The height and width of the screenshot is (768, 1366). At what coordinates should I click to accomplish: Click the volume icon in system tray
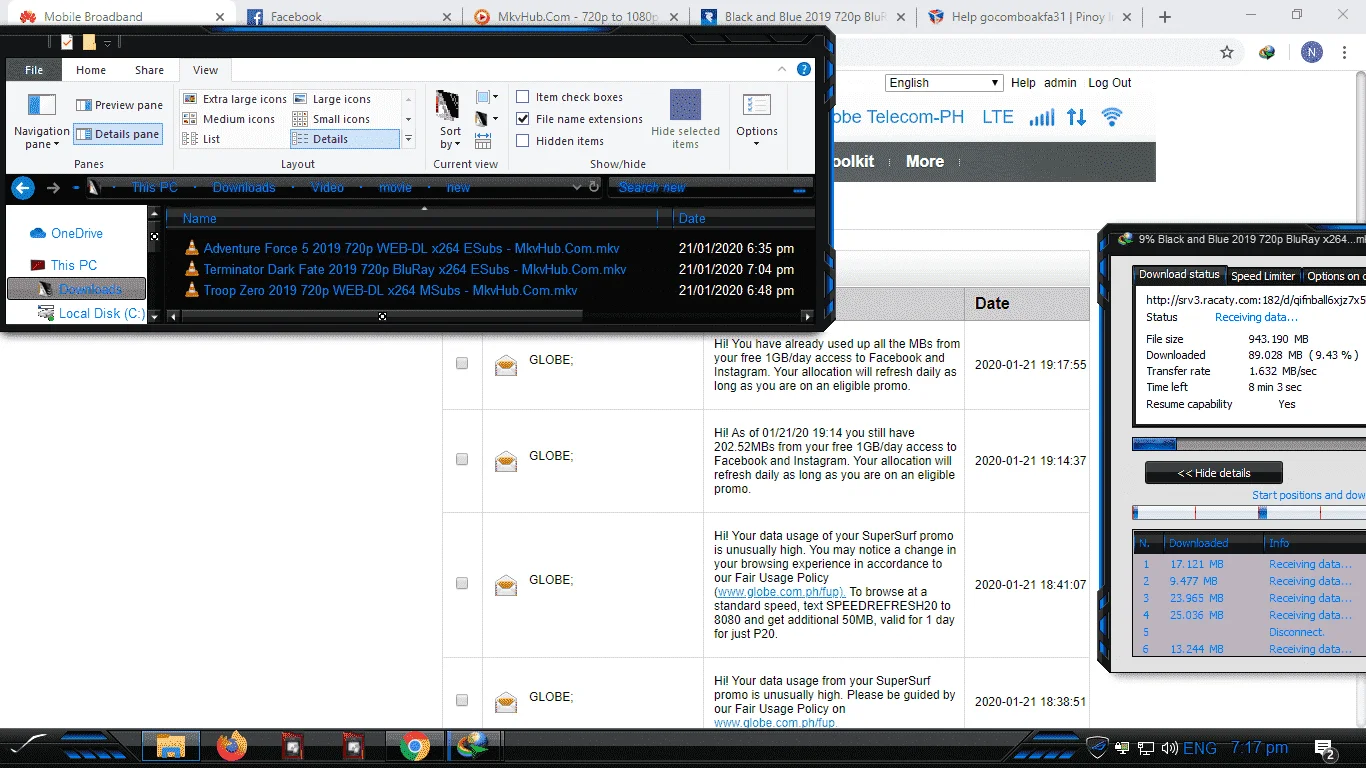(x=1169, y=748)
